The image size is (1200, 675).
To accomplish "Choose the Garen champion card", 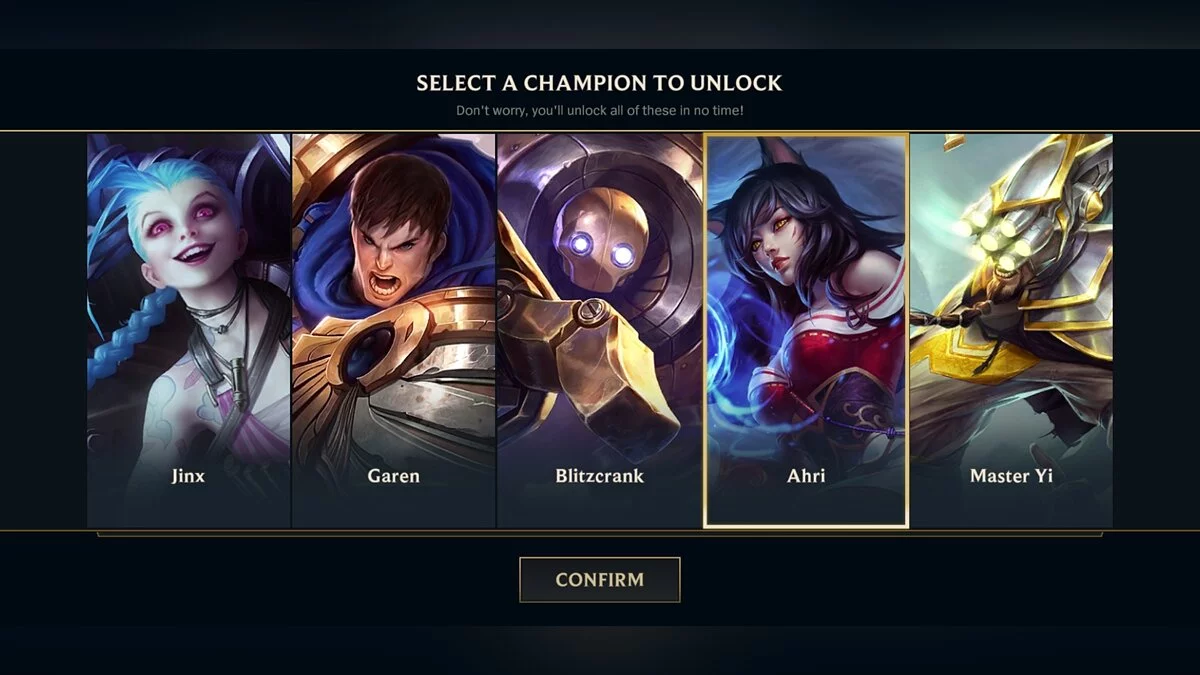I will [x=394, y=330].
